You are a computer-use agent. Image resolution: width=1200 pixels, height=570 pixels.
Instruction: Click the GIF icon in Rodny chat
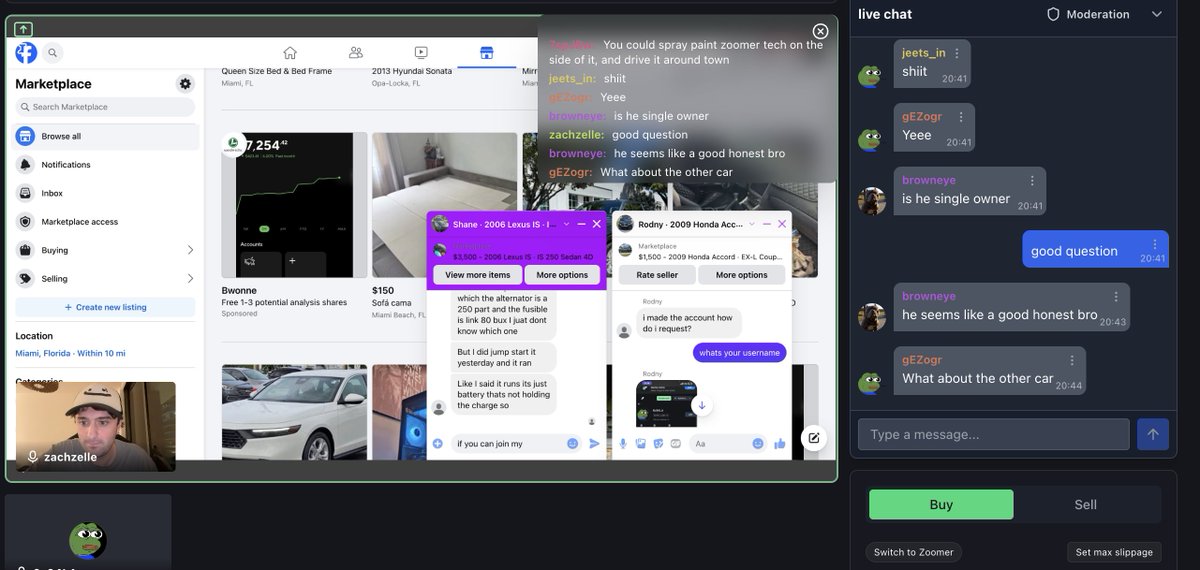tap(676, 443)
